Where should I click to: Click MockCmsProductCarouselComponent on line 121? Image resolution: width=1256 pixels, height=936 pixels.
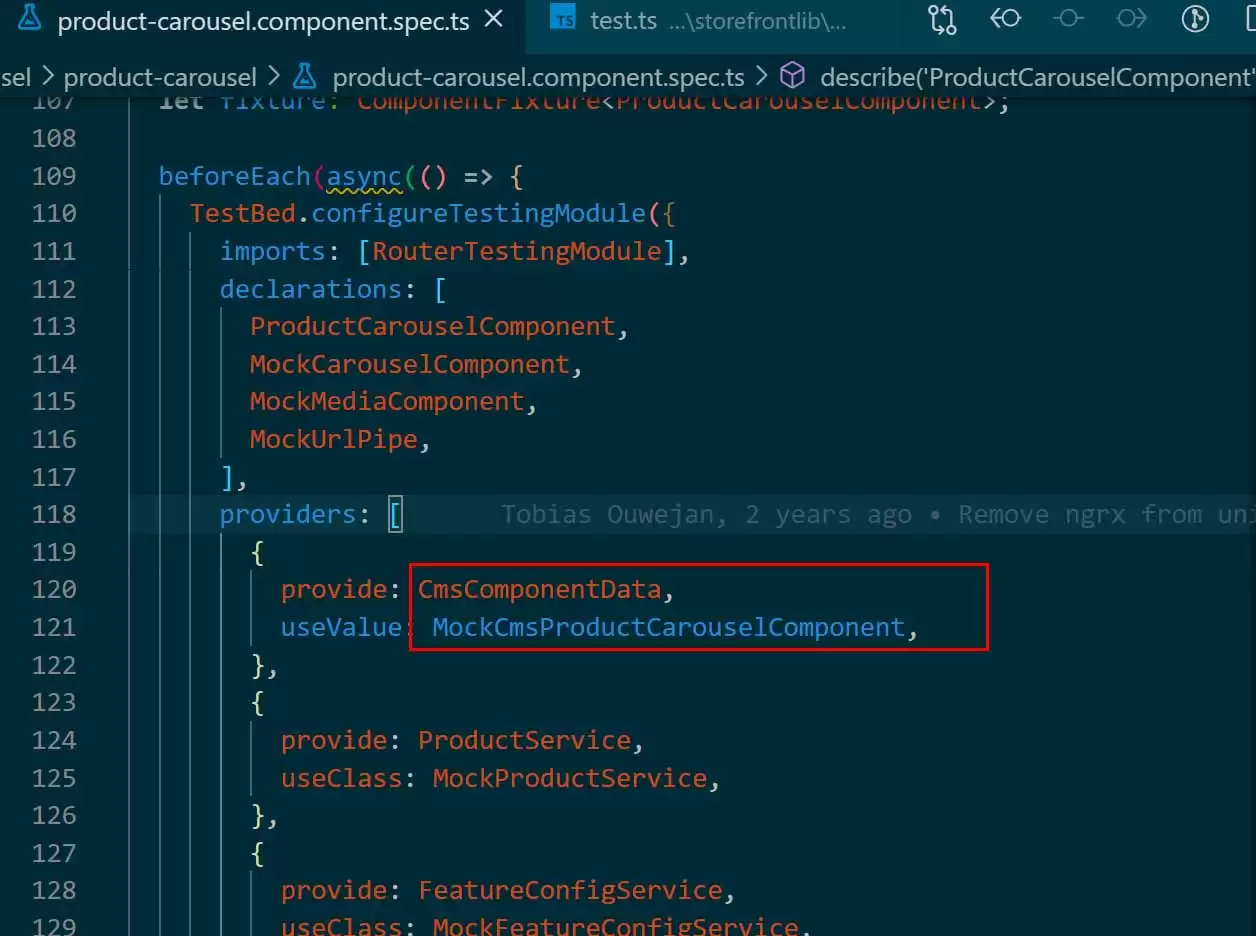coord(668,628)
